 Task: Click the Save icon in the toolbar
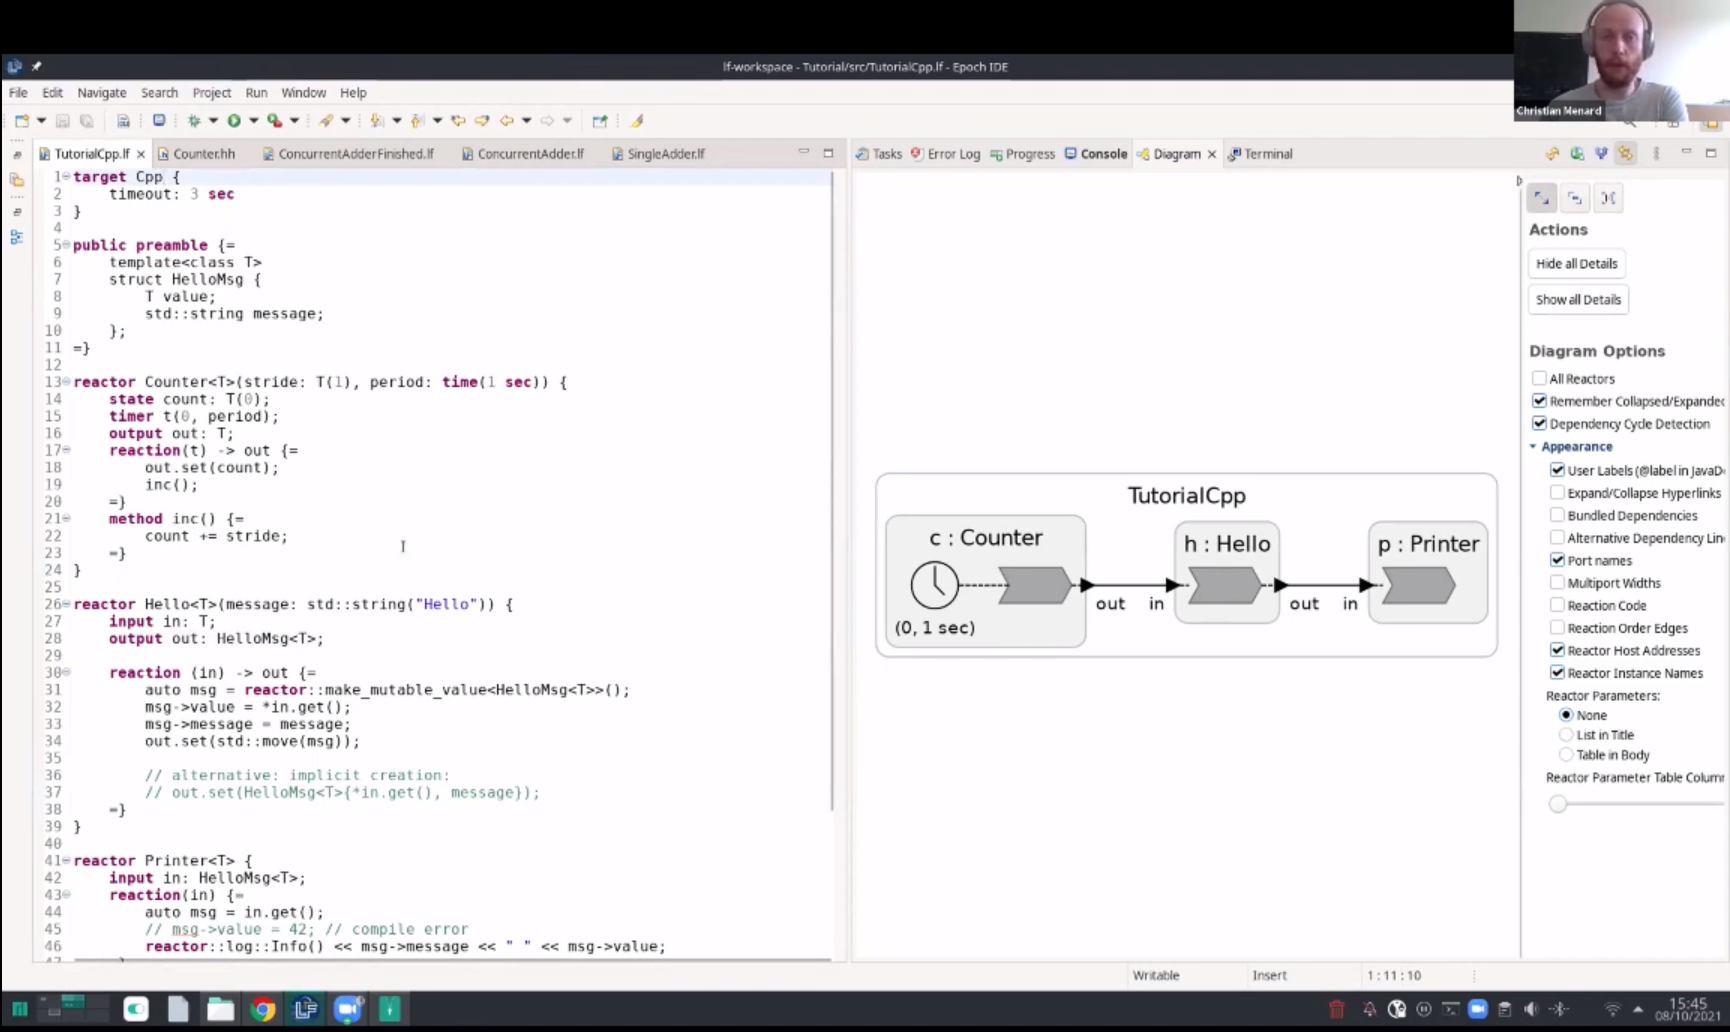point(62,121)
